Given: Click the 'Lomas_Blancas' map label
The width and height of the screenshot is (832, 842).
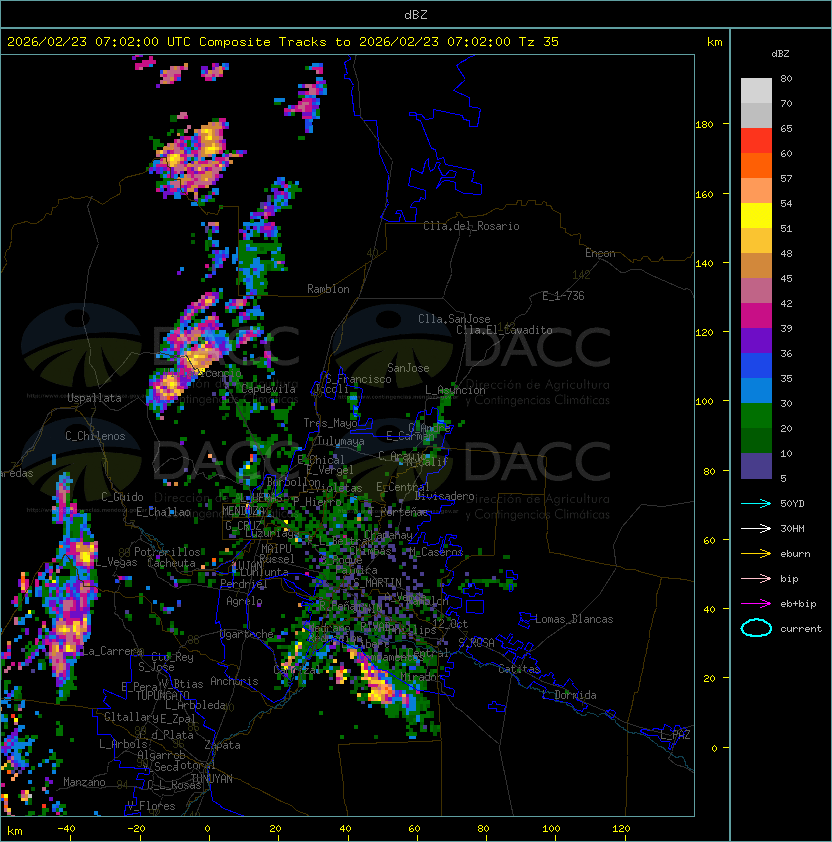Looking at the screenshot, I should point(574,619).
